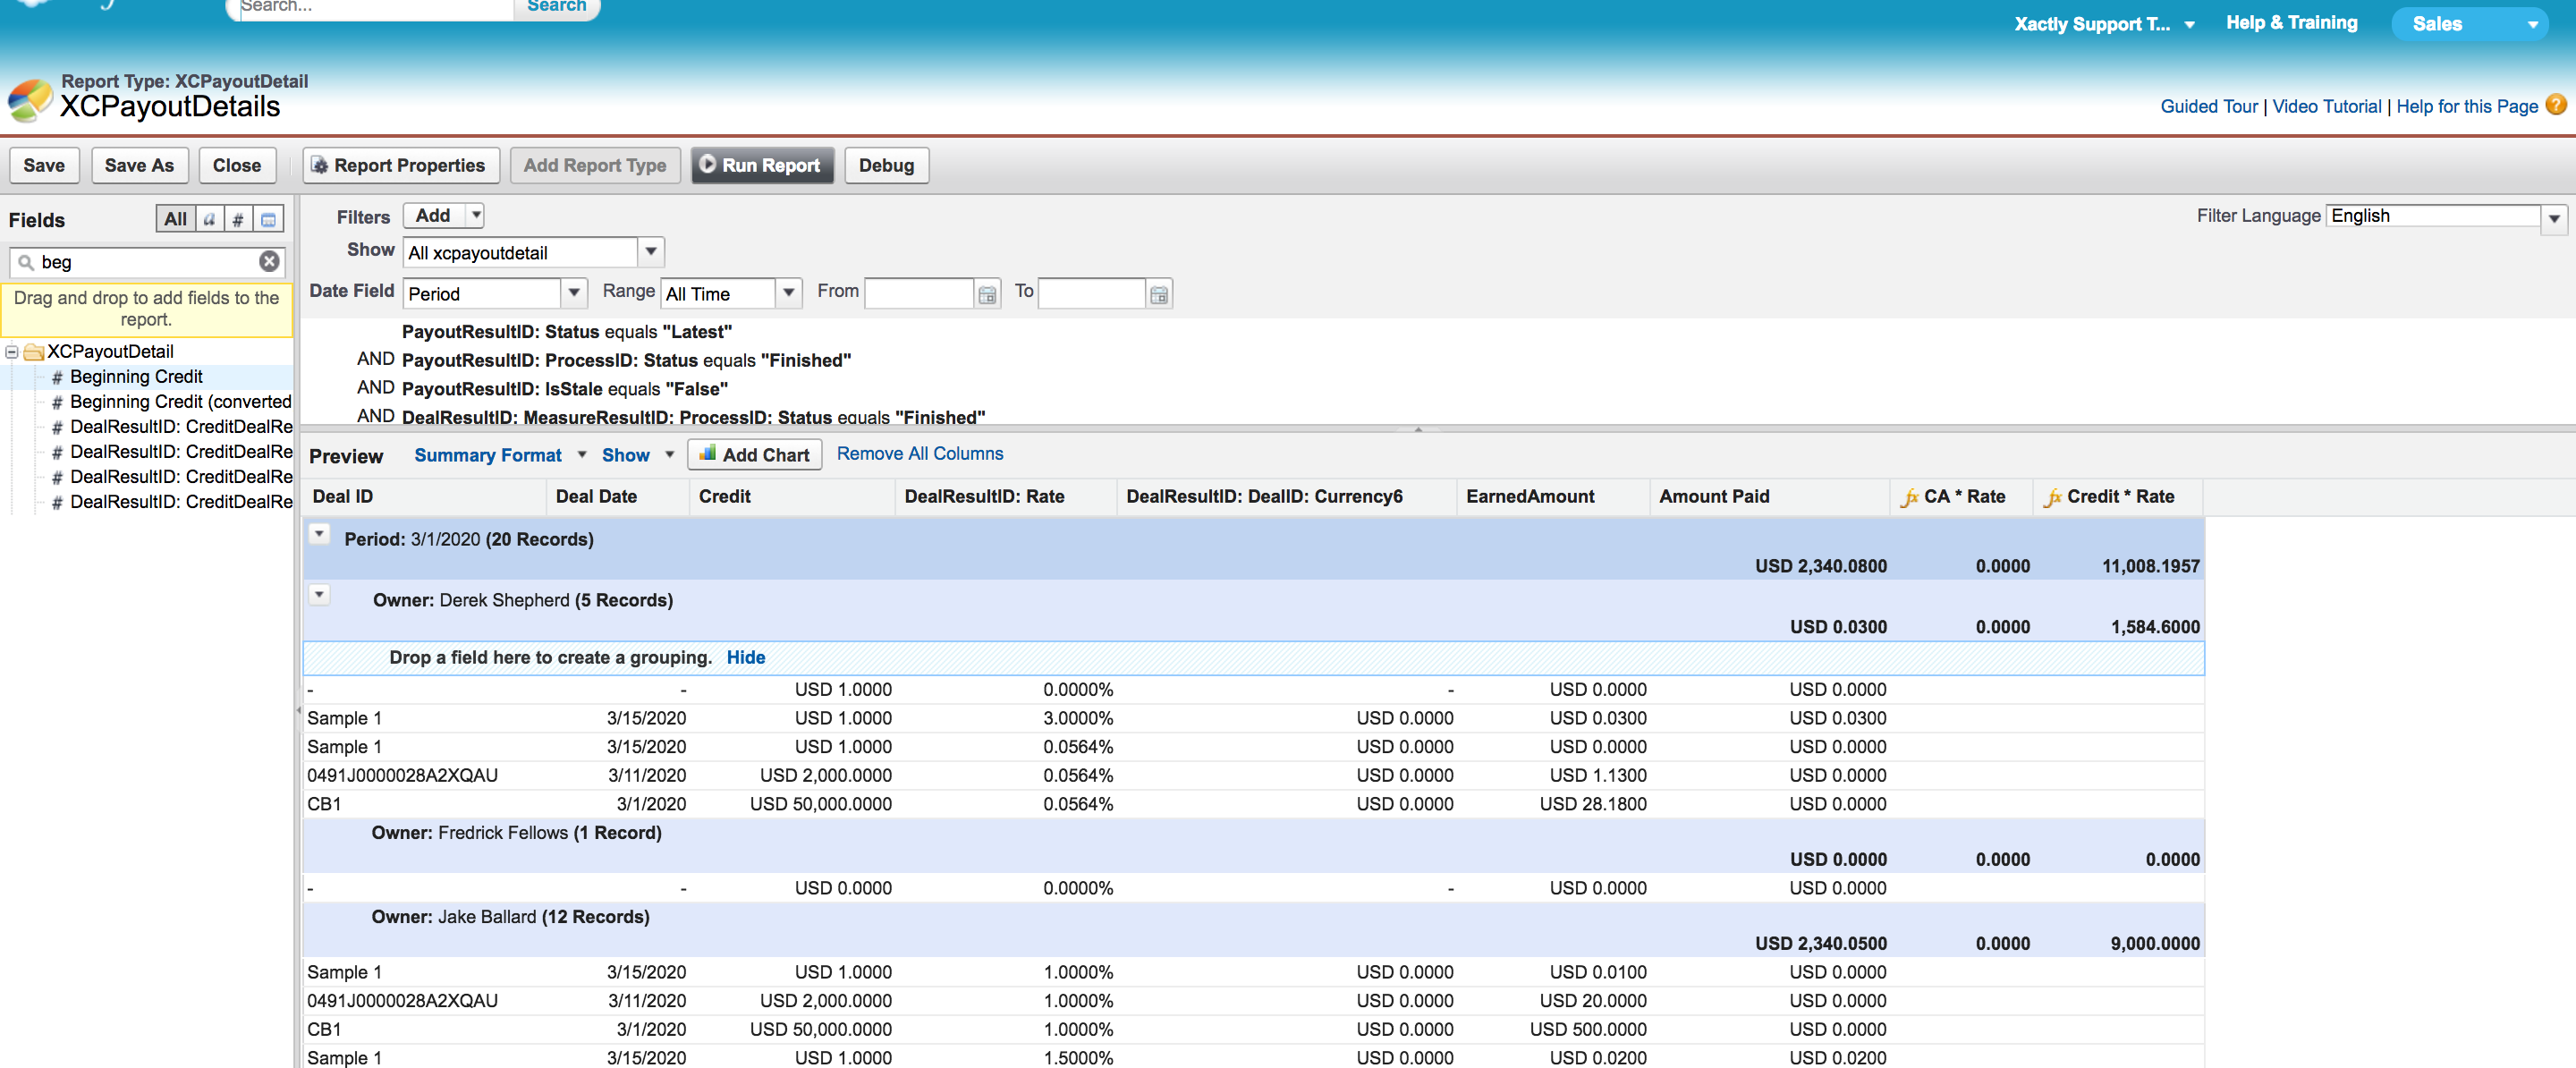Viewport: 2576px width, 1068px height.
Task: Click the XCPayoutDetails report logo icon
Action: click(29, 99)
